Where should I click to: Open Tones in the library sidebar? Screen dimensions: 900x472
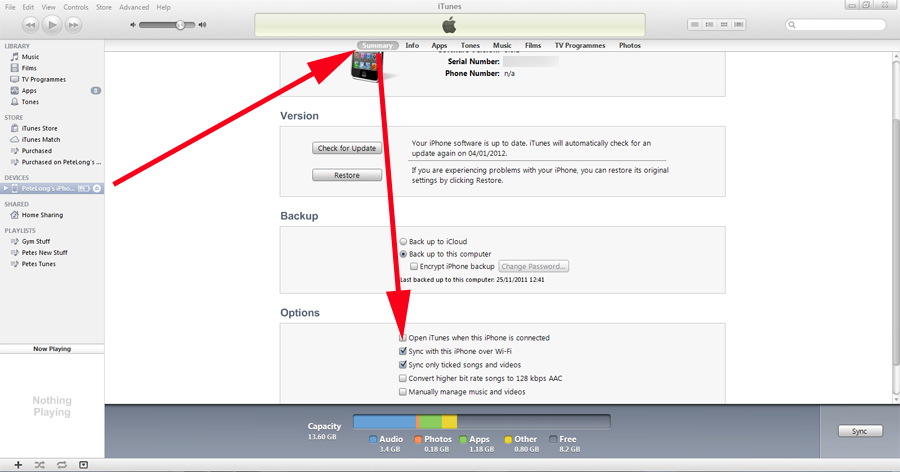click(30, 102)
